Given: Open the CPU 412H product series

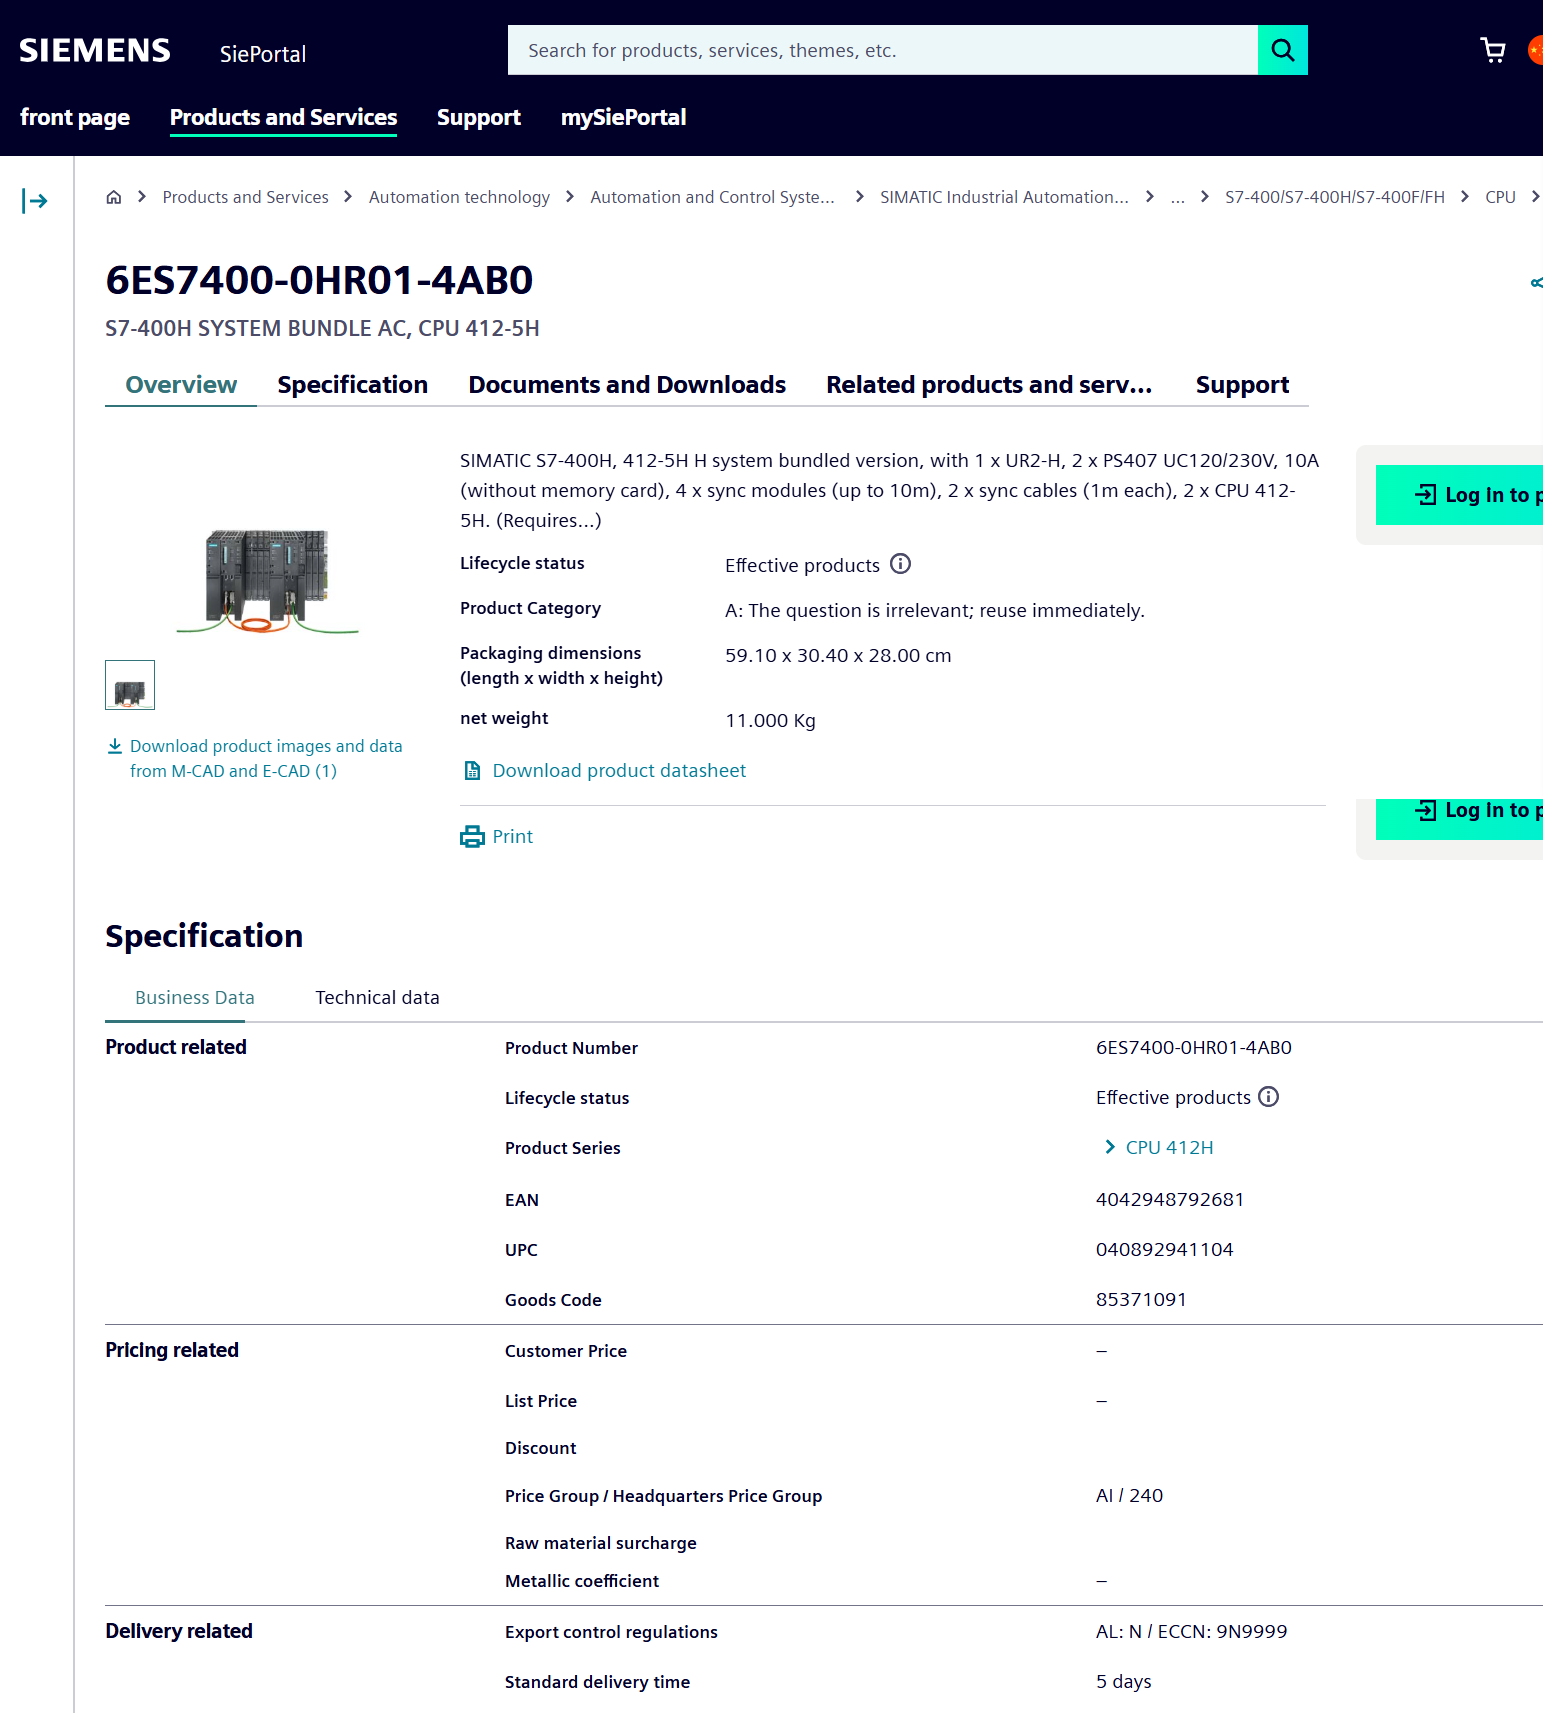Looking at the screenshot, I should click(x=1168, y=1148).
